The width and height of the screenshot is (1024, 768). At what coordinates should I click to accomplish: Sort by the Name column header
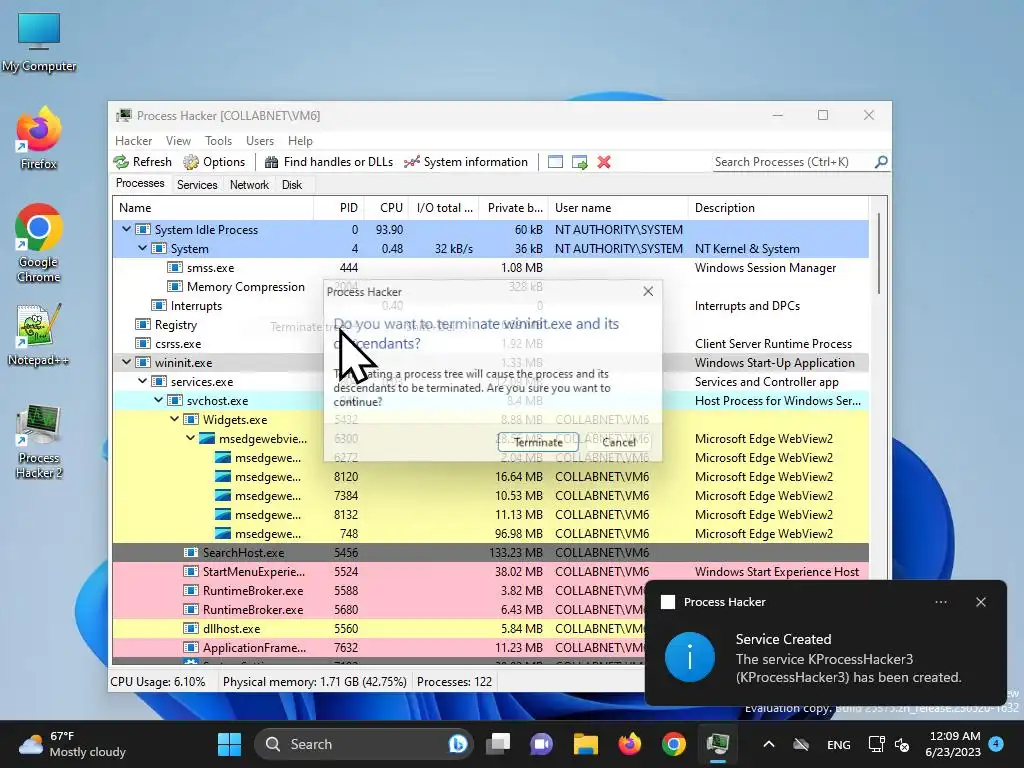pos(213,208)
